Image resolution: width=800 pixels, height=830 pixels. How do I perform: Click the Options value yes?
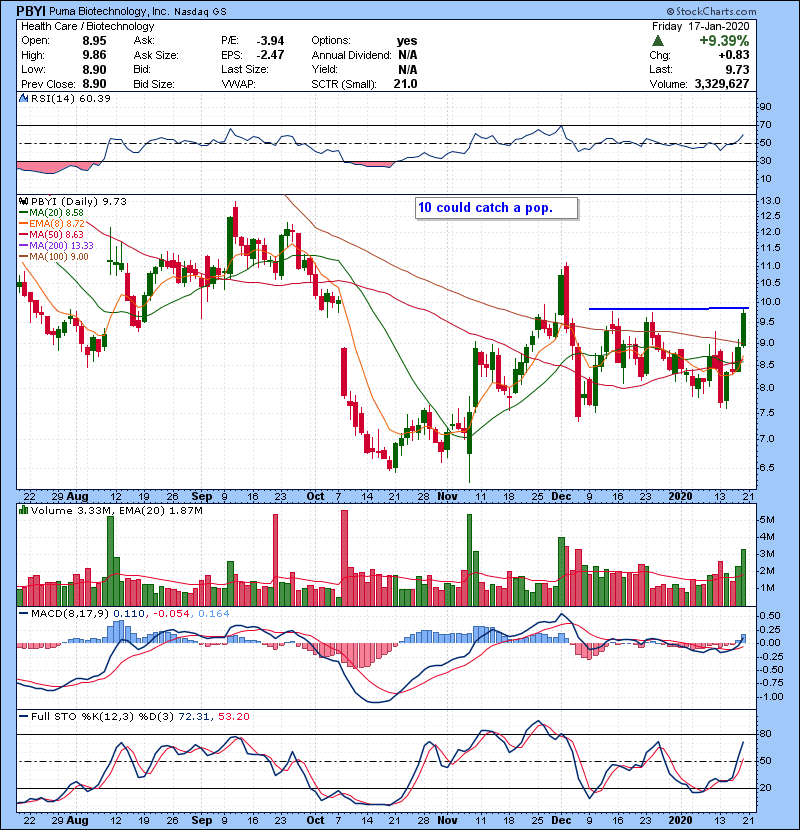tap(407, 41)
